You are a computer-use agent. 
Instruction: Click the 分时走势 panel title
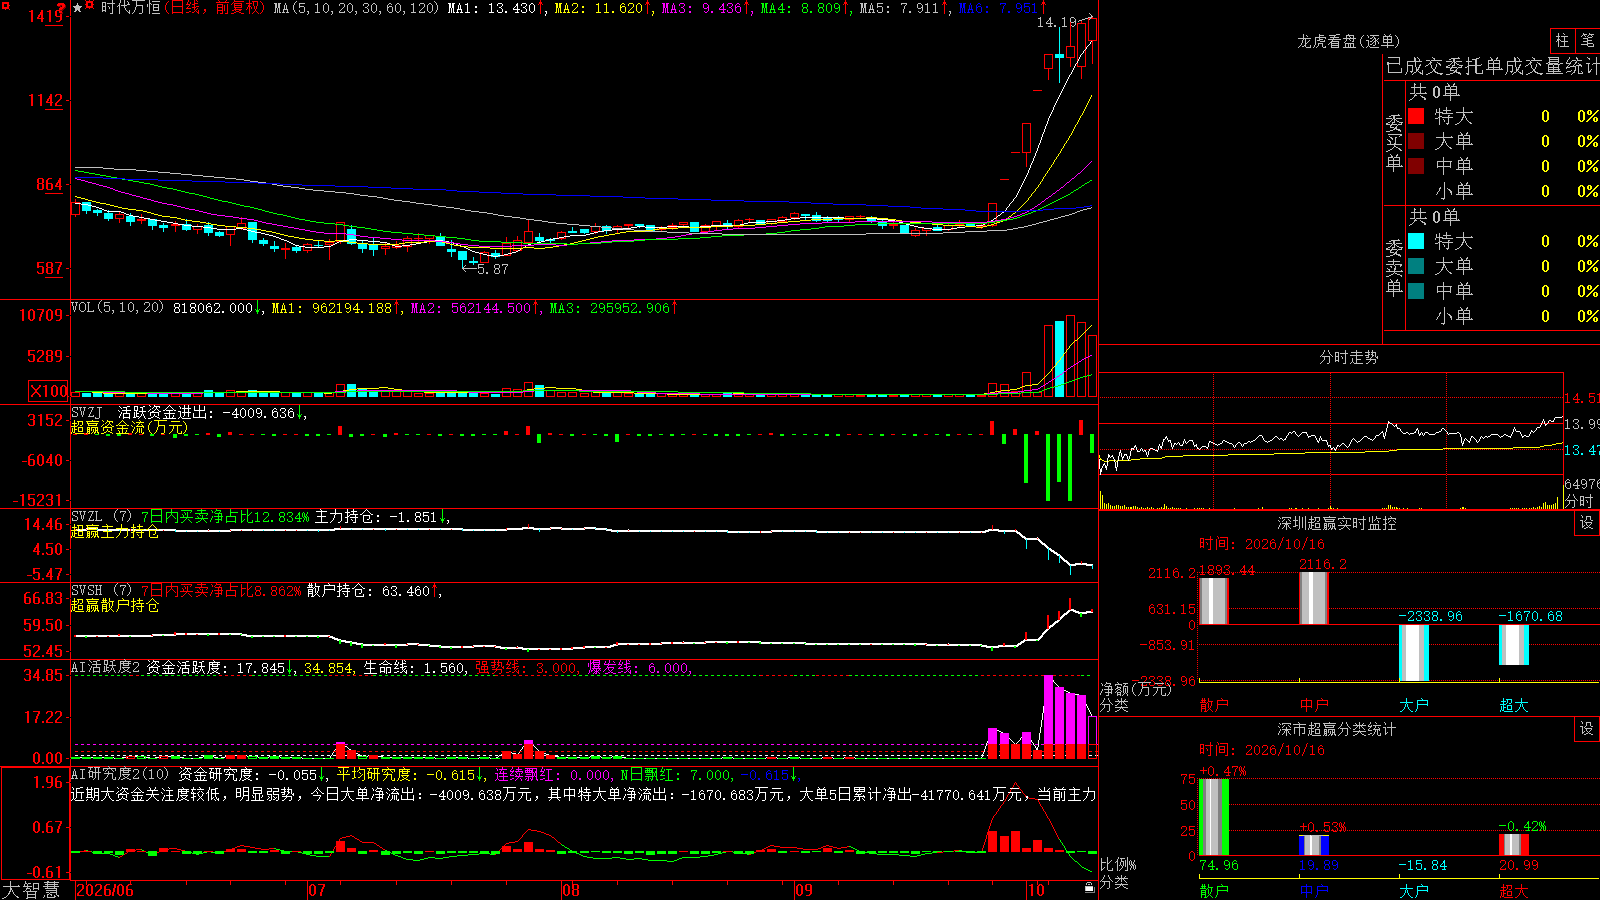1348,357
